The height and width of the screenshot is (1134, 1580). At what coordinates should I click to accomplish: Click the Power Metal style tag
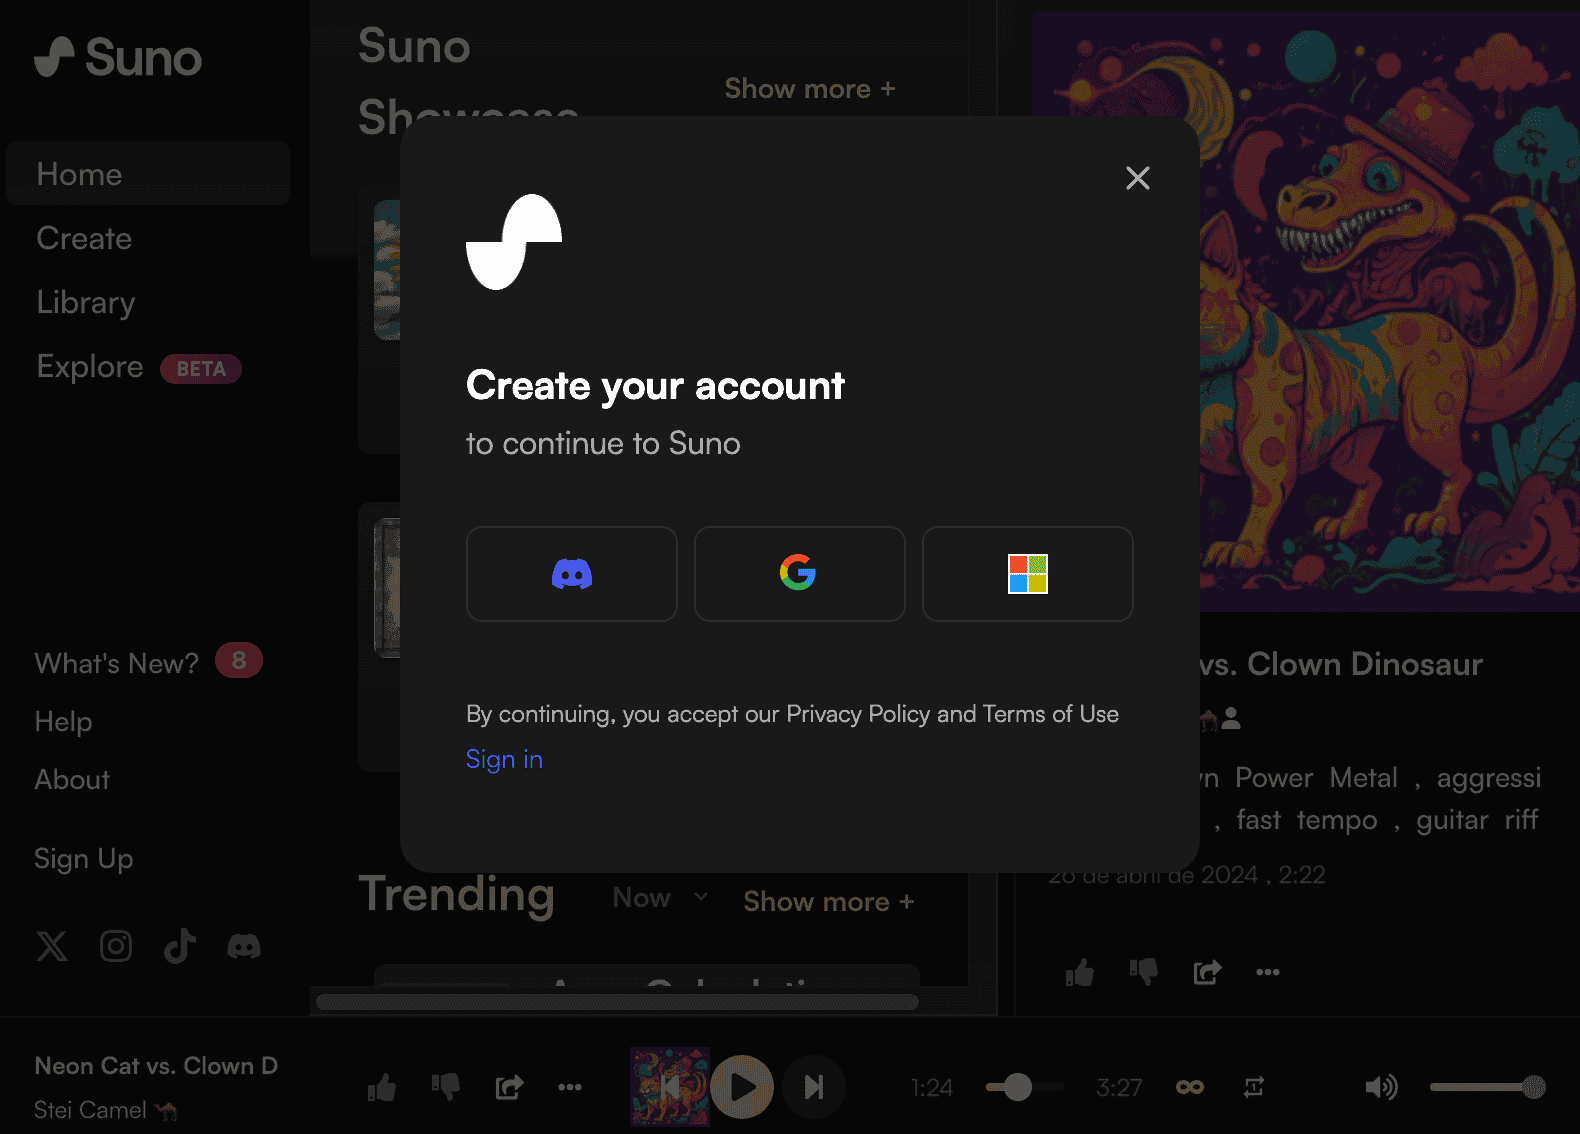pyautogui.click(x=1316, y=778)
